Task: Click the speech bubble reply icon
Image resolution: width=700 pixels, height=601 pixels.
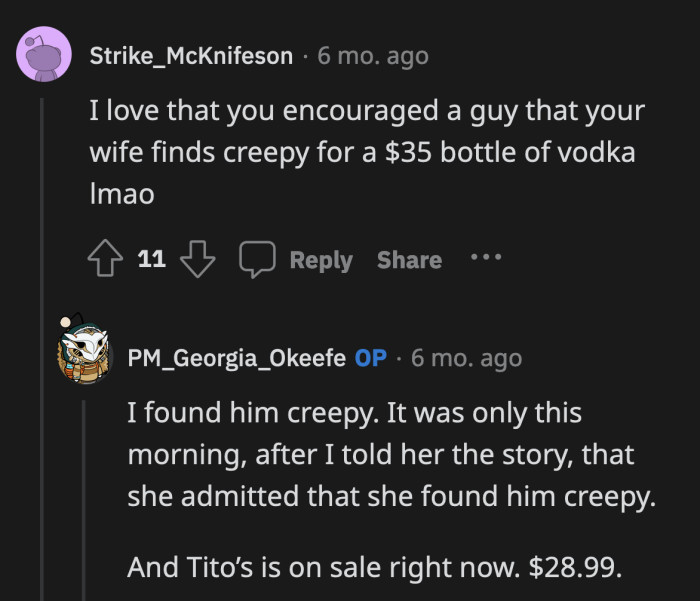Action: pyautogui.click(x=257, y=260)
